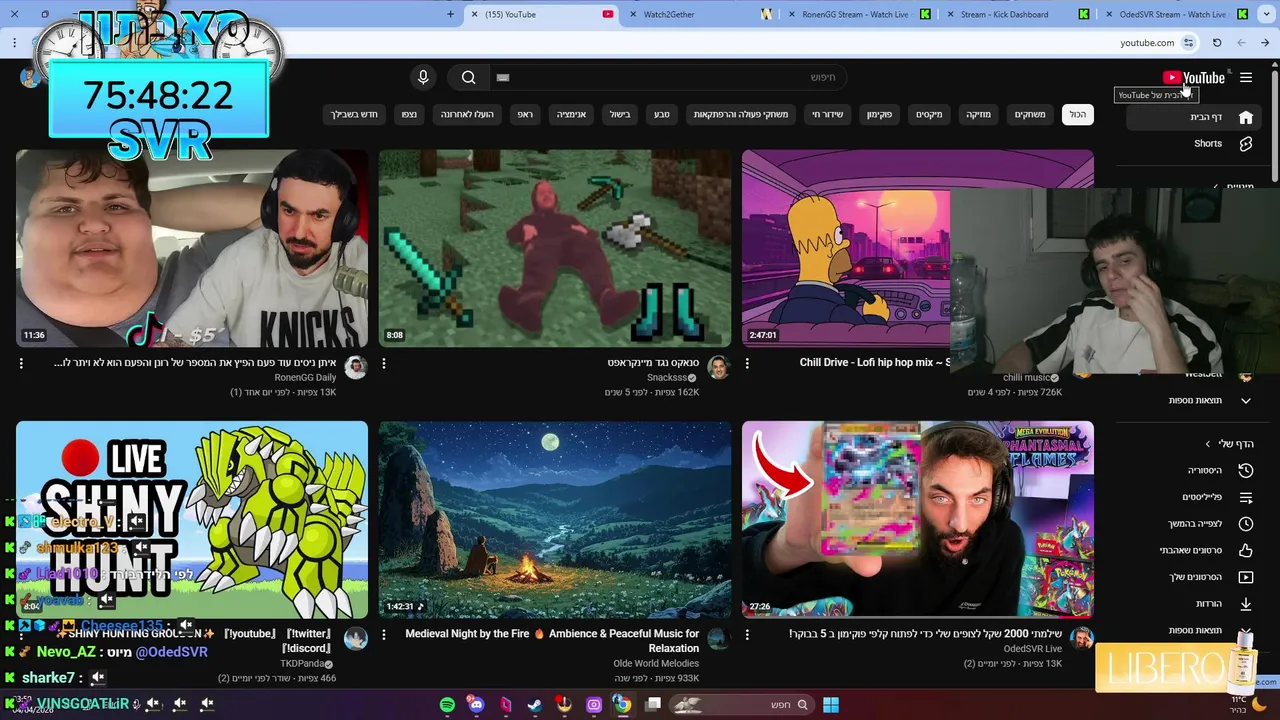Open the Minecraft Snacksss video thumbnail
The width and height of the screenshot is (1280, 720).
(x=555, y=248)
